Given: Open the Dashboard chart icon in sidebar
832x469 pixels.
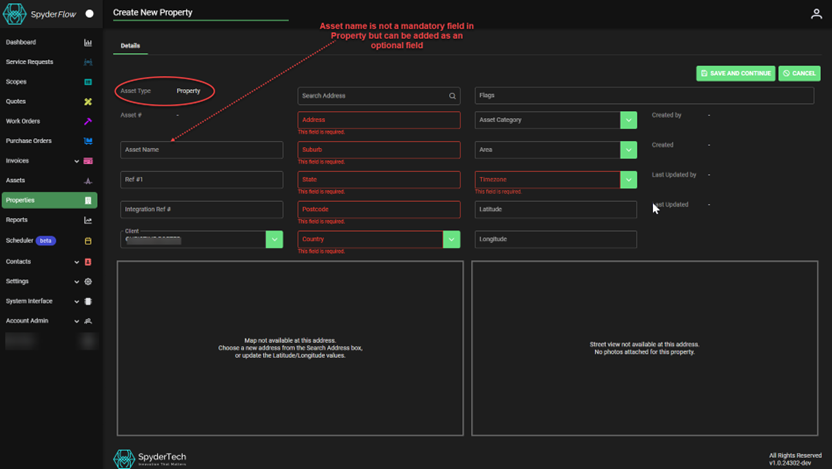Looking at the screenshot, I should (88, 43).
